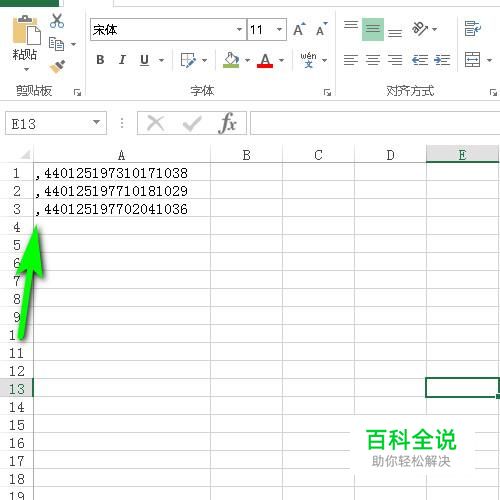
Task: Select column A header
Action: pyautogui.click(x=122, y=155)
